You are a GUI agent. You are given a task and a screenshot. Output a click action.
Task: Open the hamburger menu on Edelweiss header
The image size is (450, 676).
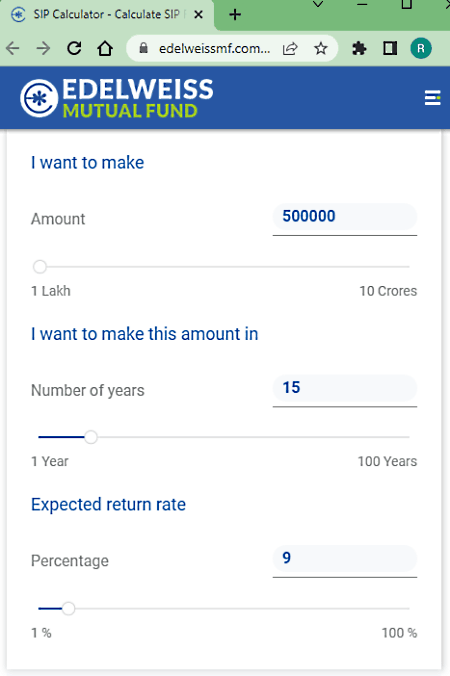coord(432,98)
